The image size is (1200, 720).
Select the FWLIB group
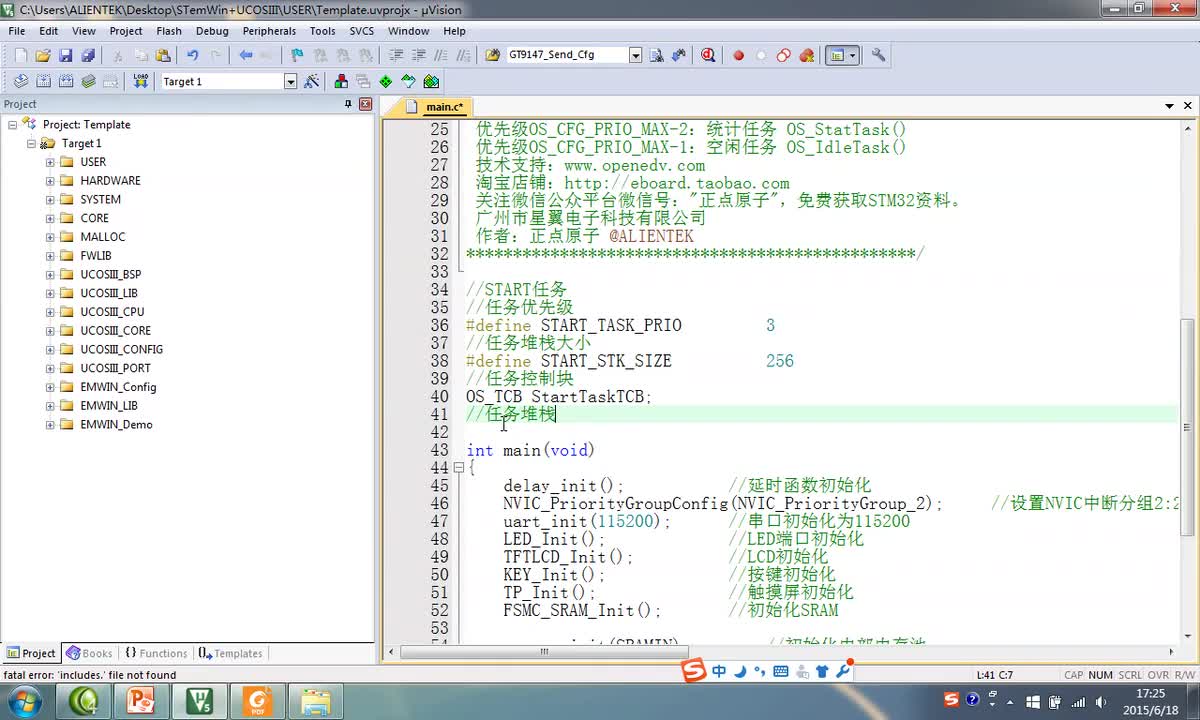[x=96, y=256]
